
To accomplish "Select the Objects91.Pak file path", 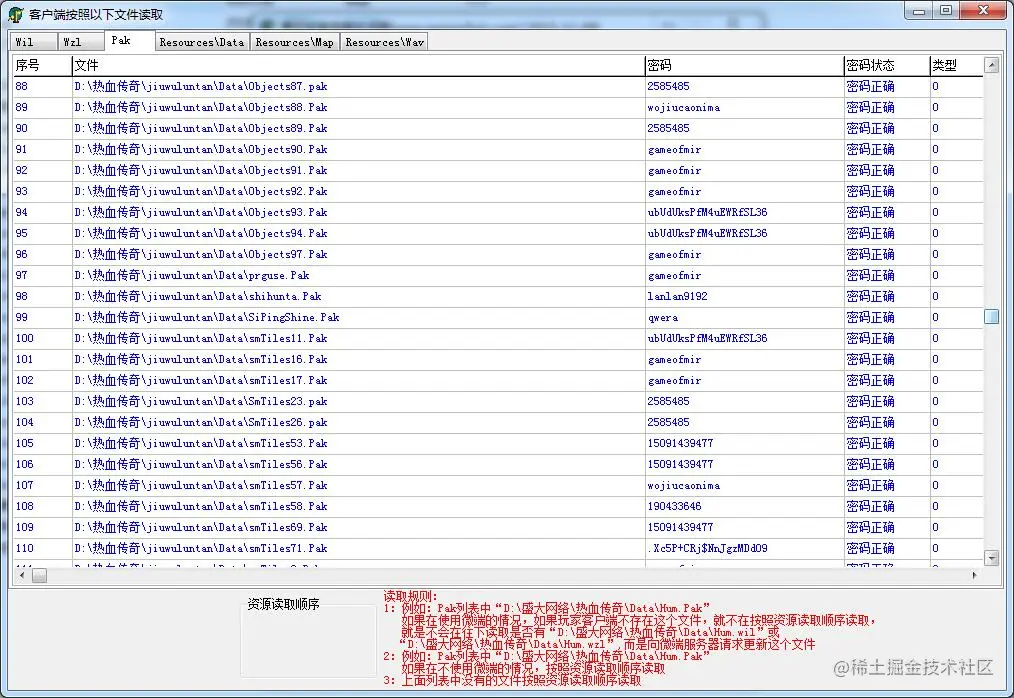I will point(200,170).
